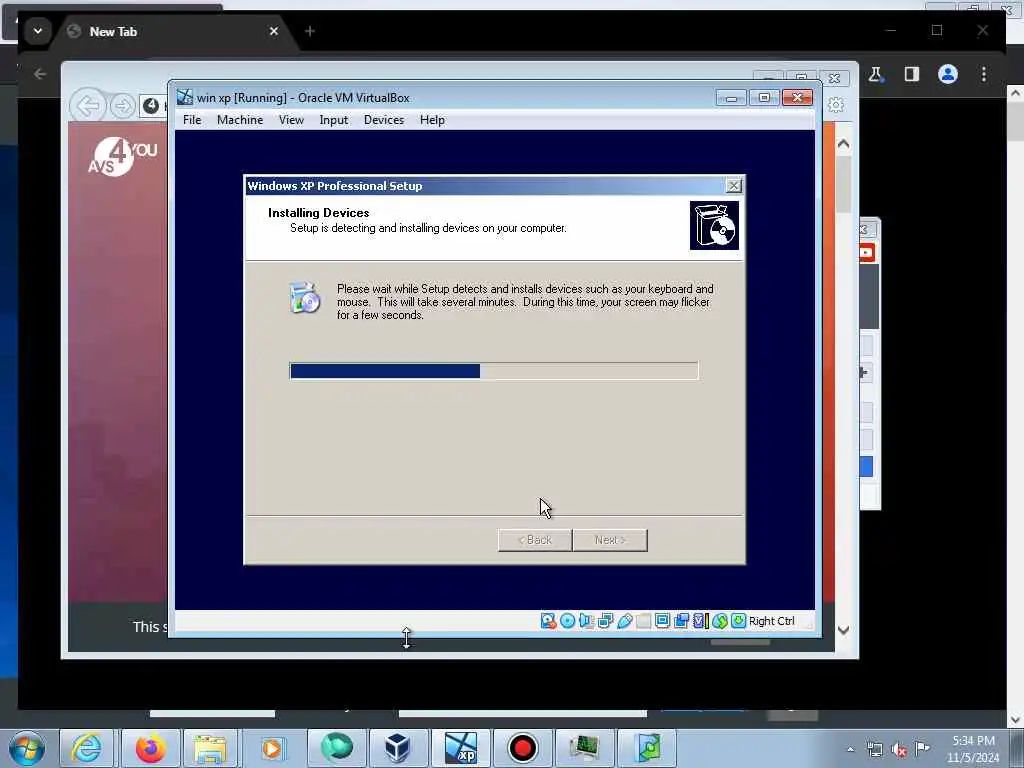The height and width of the screenshot is (768, 1024).
Task: Open the USB devices indicator in VirtualBox status bar
Action: coord(624,621)
